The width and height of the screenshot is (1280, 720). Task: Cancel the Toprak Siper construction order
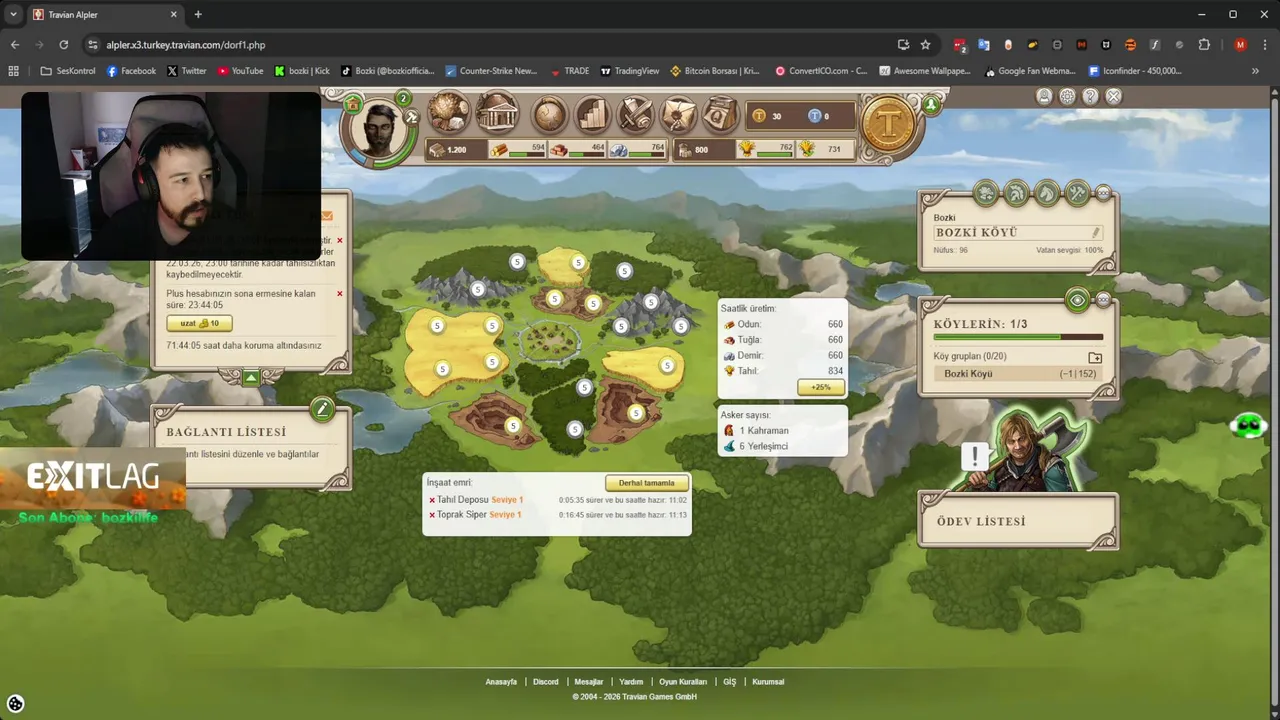(x=432, y=515)
